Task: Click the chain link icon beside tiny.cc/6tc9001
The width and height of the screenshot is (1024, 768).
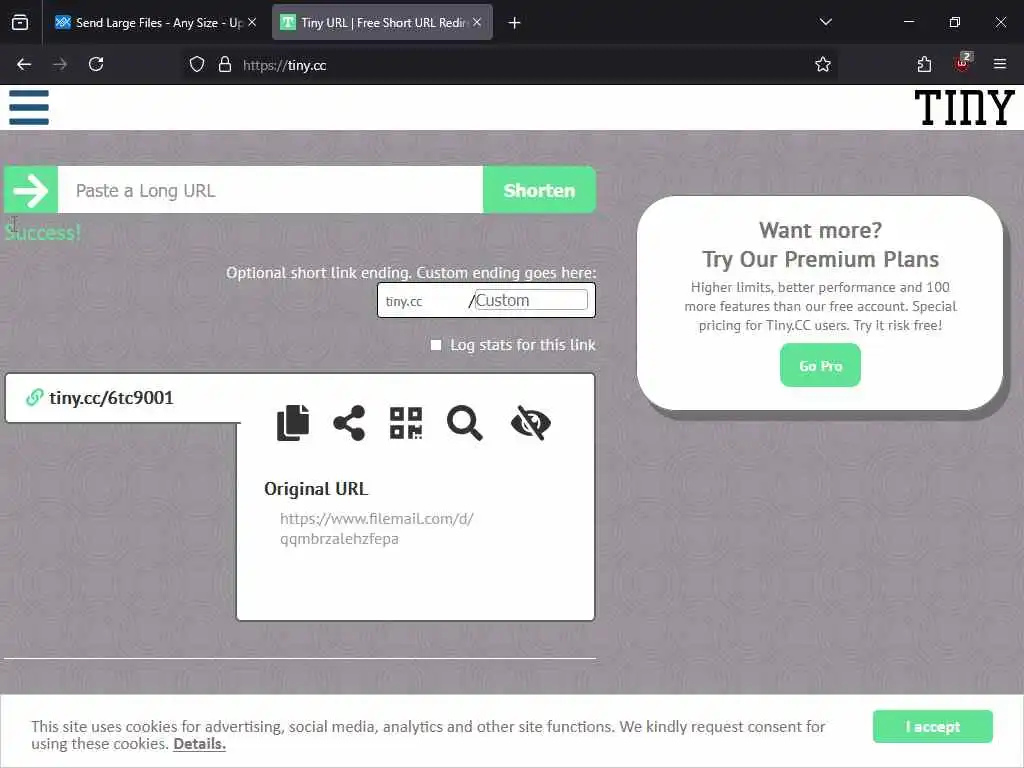Action: click(35, 398)
